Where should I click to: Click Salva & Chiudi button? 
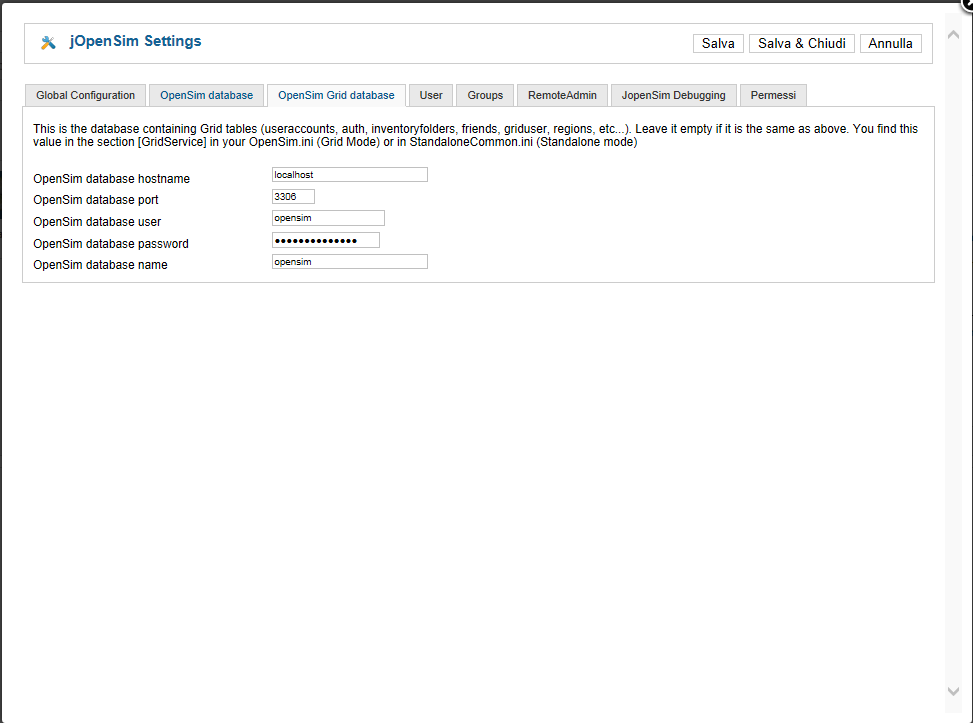point(802,43)
